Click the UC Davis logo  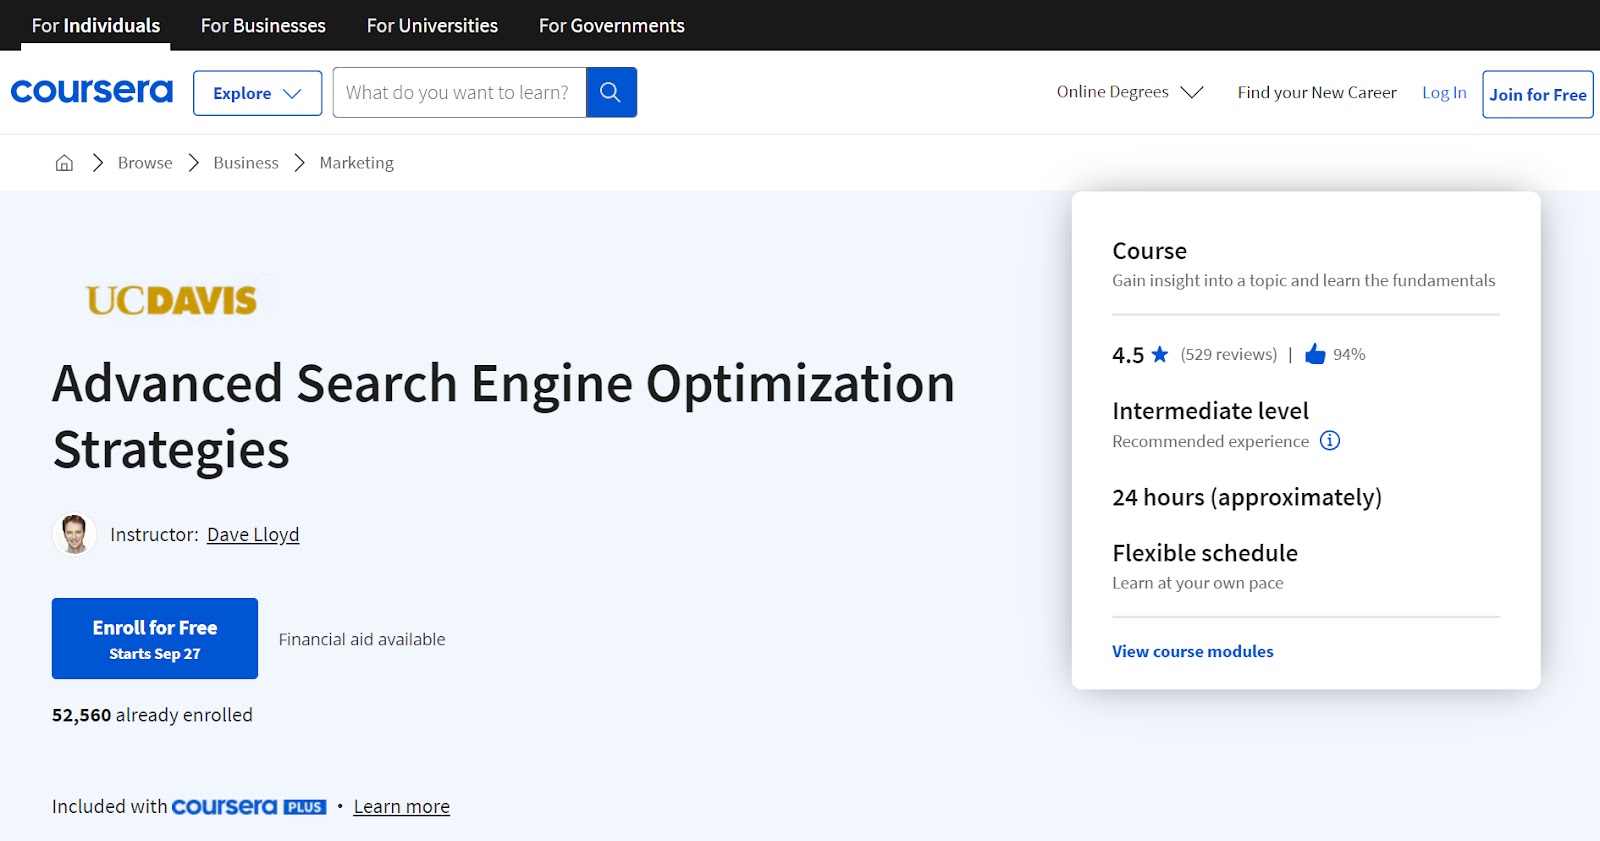point(171,300)
